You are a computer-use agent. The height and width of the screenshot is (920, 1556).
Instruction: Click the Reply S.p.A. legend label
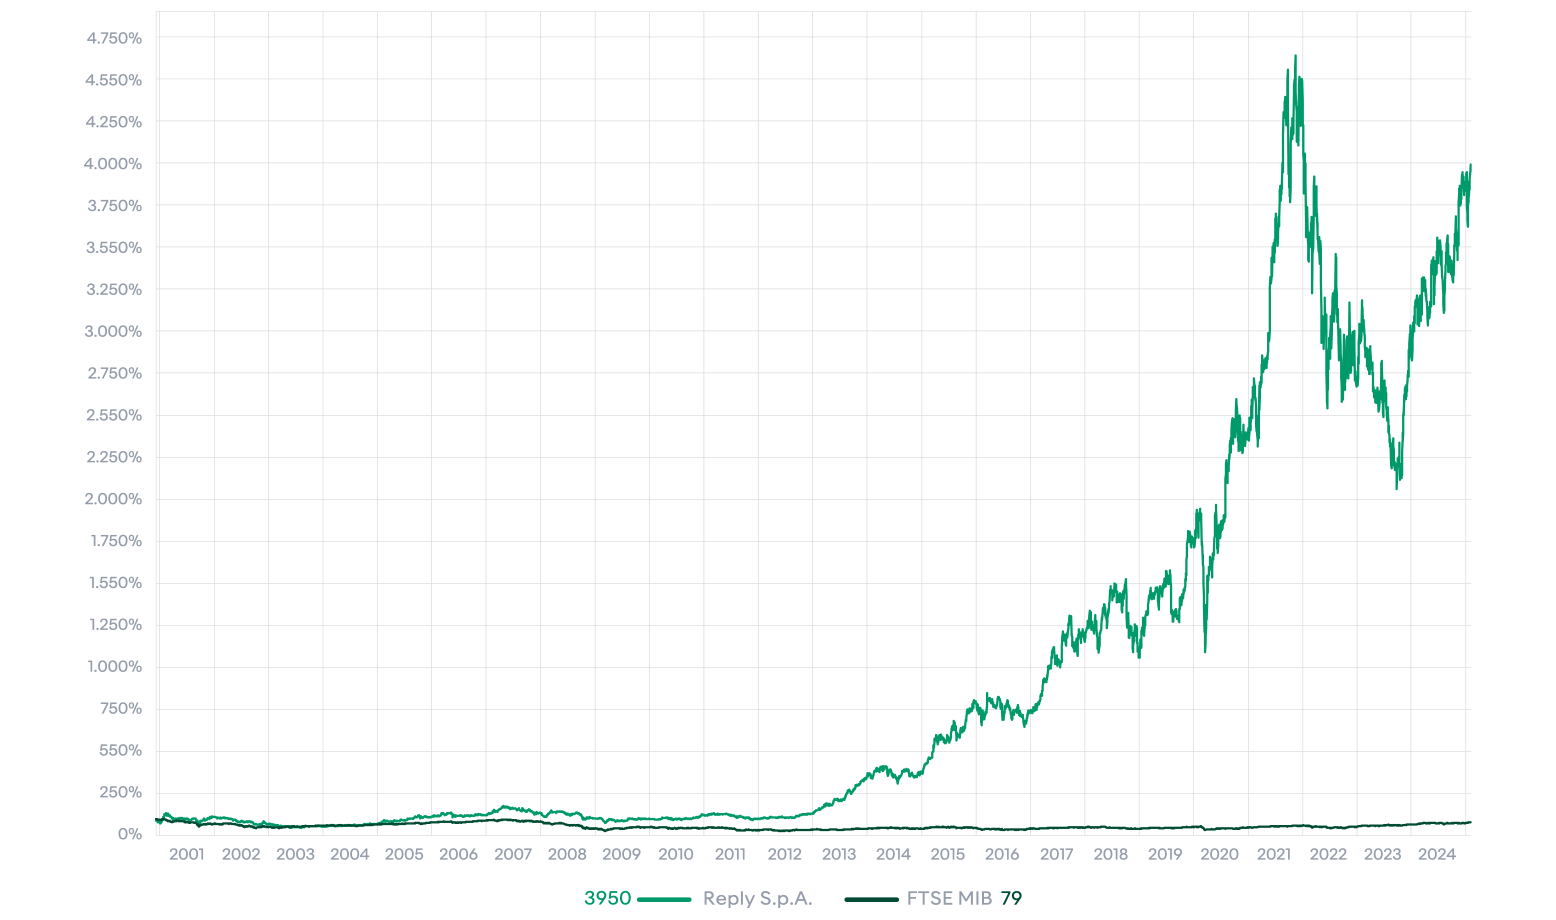pyautogui.click(x=757, y=899)
